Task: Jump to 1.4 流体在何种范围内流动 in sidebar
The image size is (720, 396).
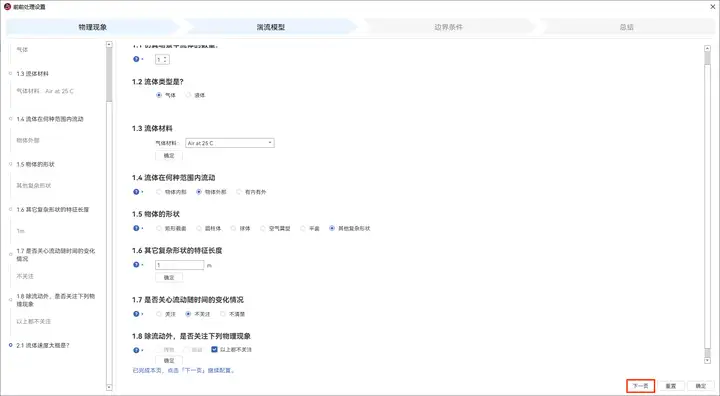Action: [50, 119]
